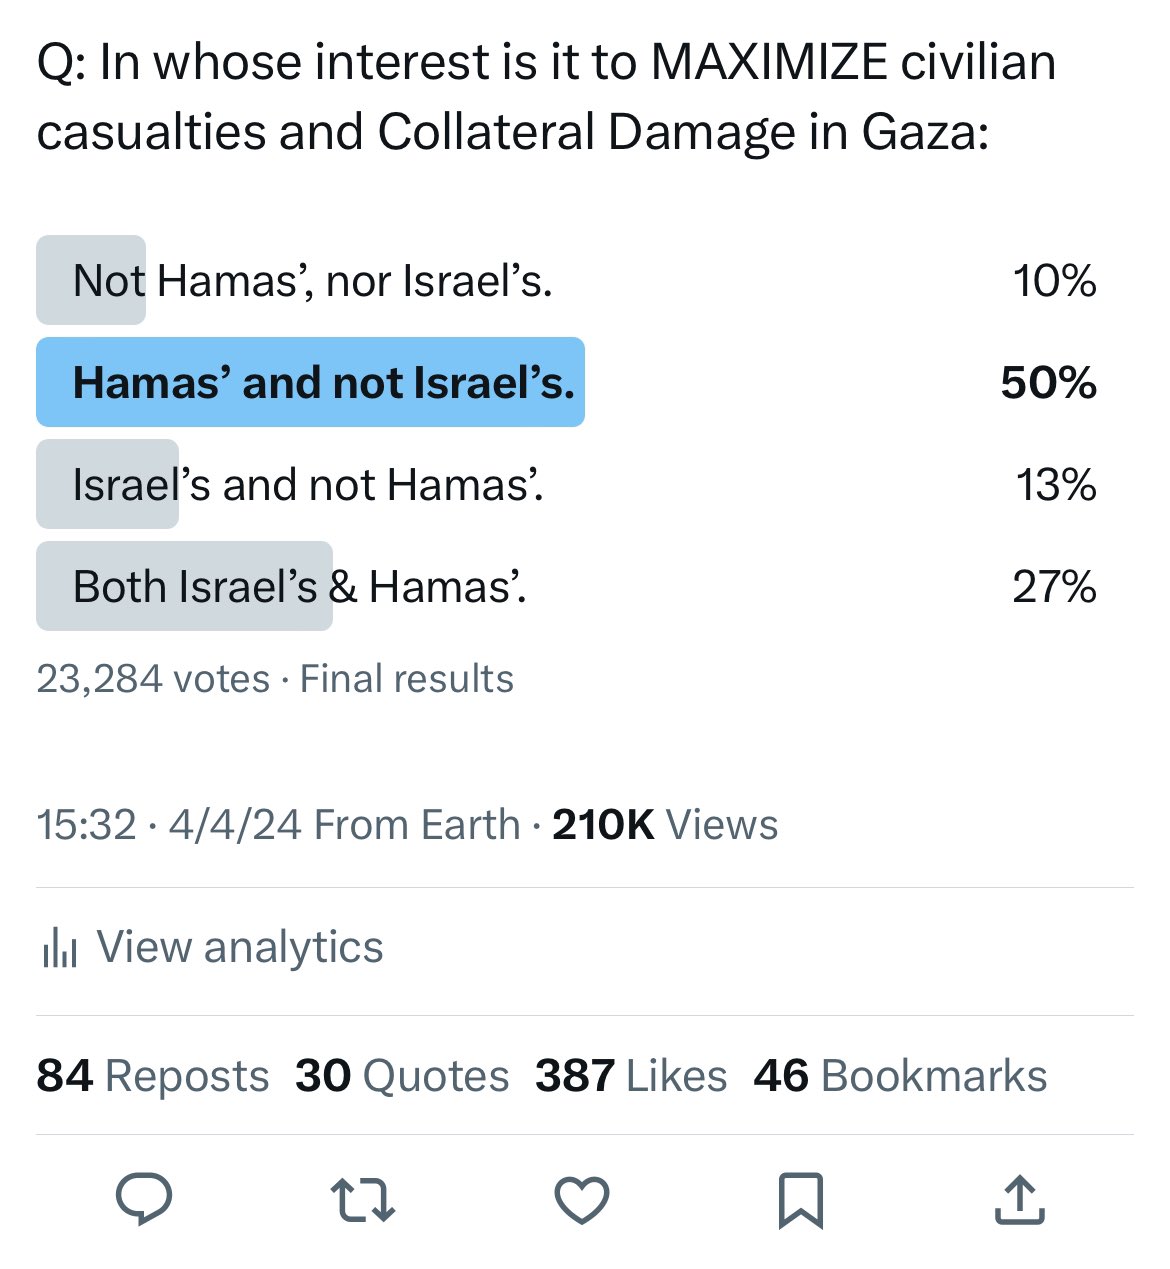1170x1269 pixels.
Task: Select "Hamas' and not Israel's" poll option
Action: pos(323,383)
